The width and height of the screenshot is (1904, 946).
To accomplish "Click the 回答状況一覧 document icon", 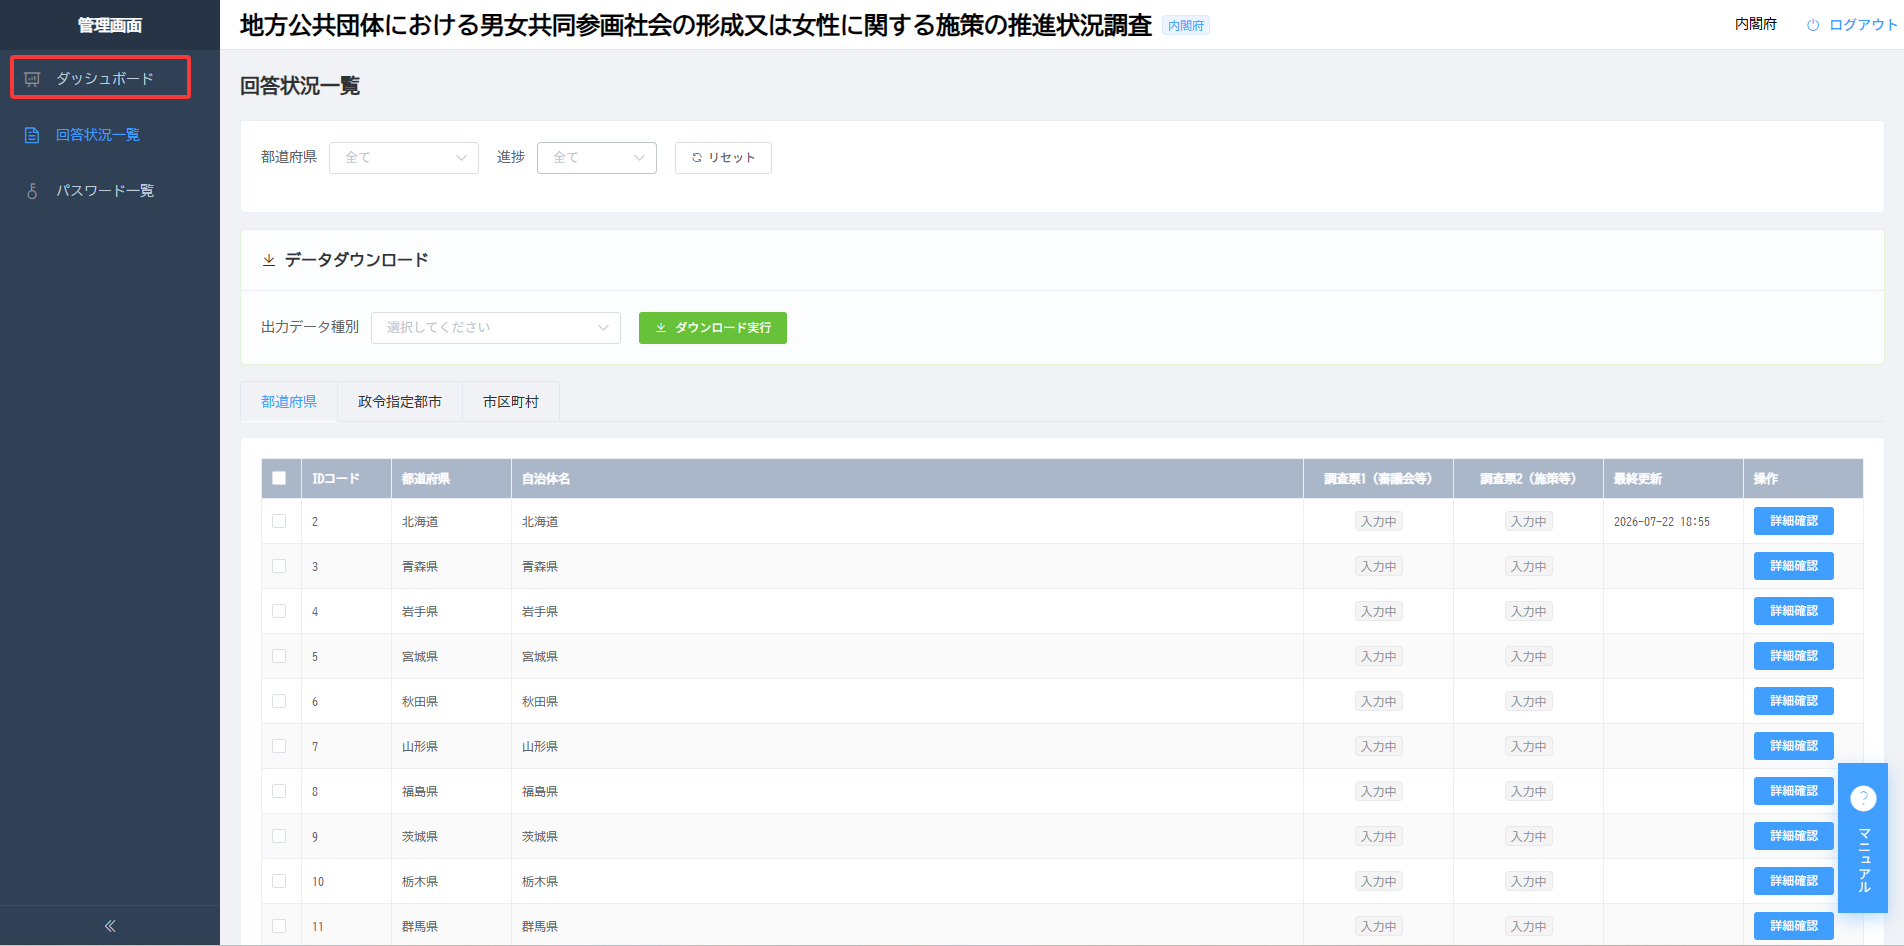I will click(x=32, y=135).
